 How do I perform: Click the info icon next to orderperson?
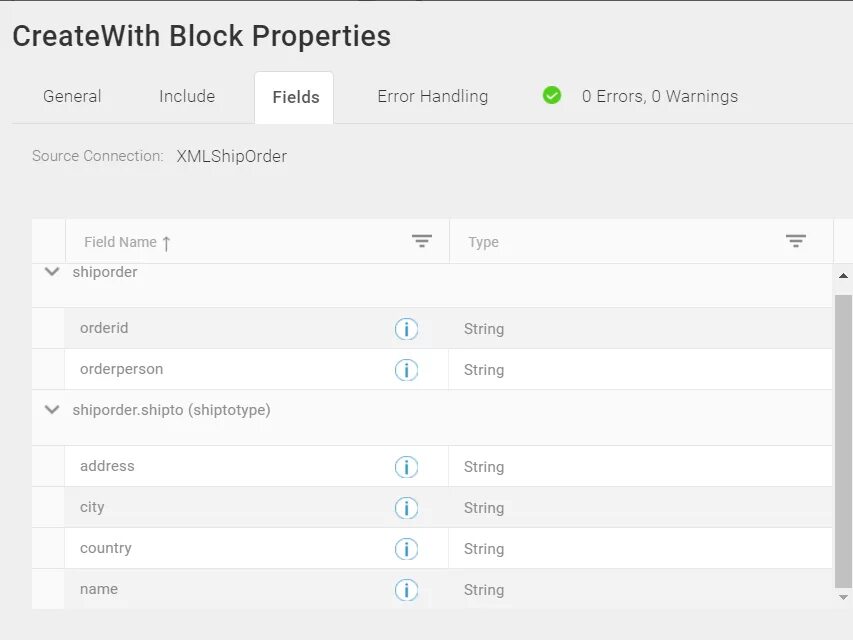[406, 370]
